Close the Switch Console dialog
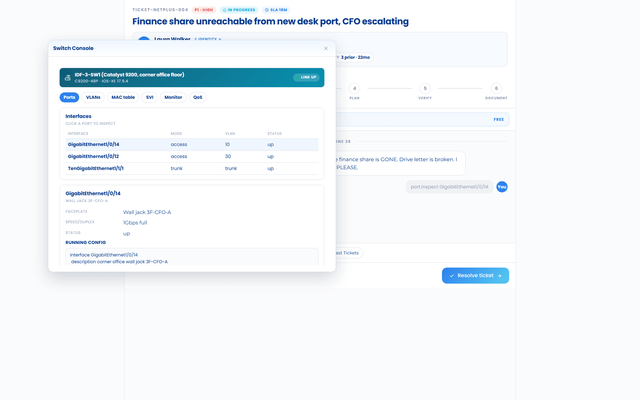 tap(326, 49)
